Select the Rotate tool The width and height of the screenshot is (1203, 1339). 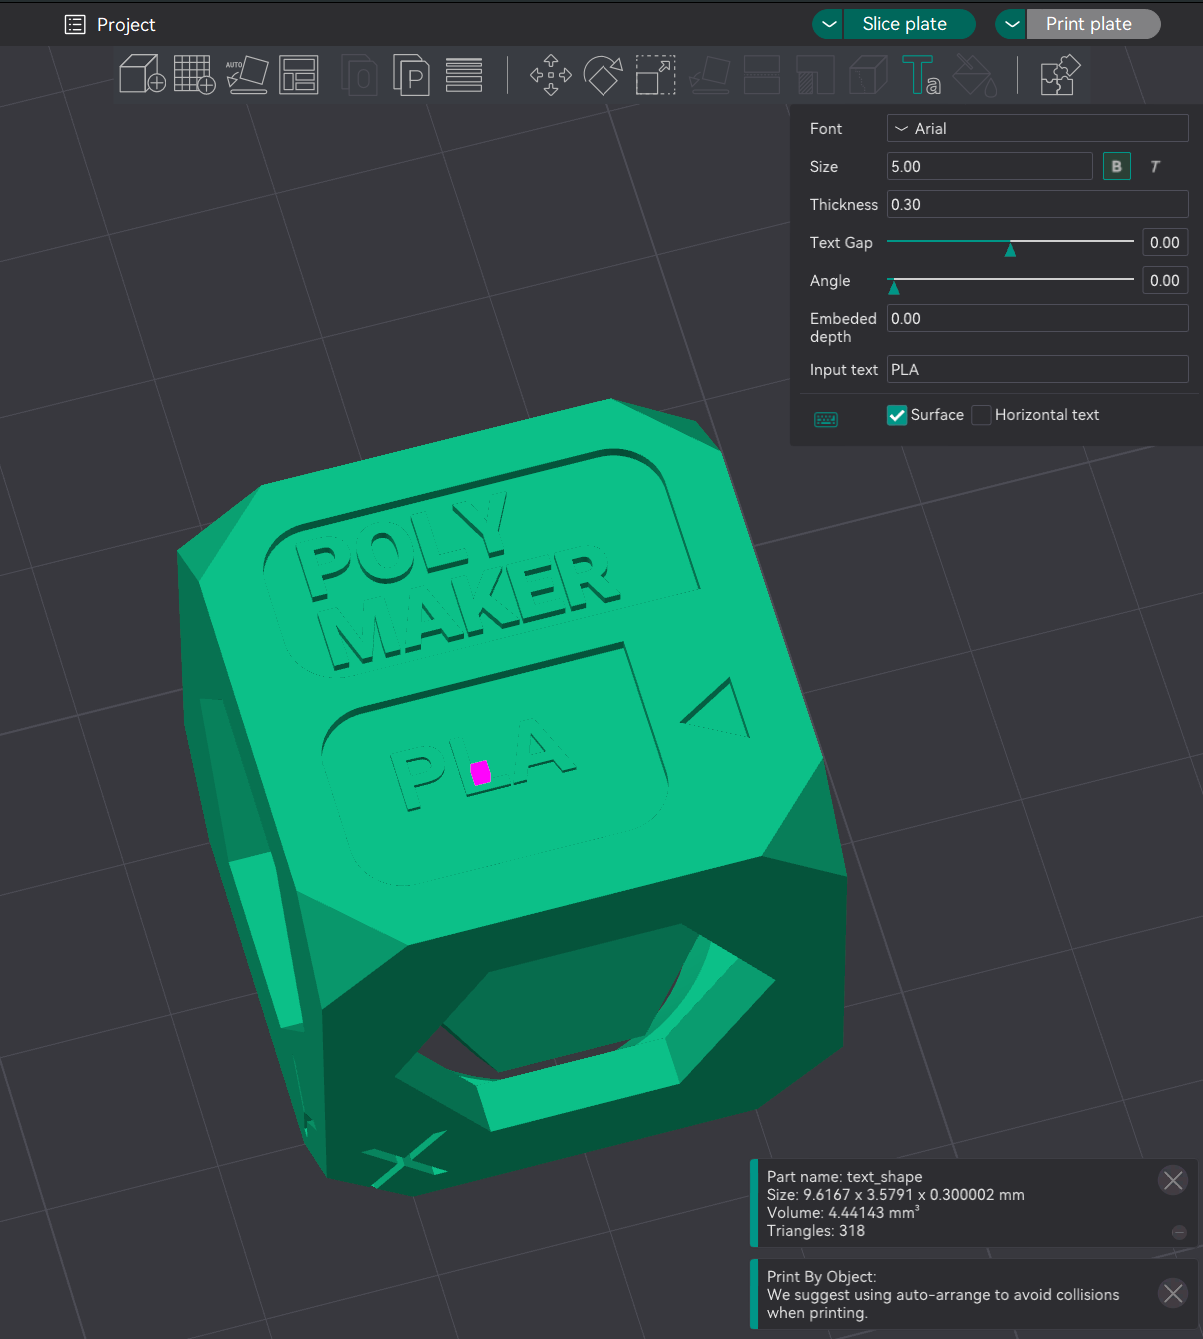[603, 74]
